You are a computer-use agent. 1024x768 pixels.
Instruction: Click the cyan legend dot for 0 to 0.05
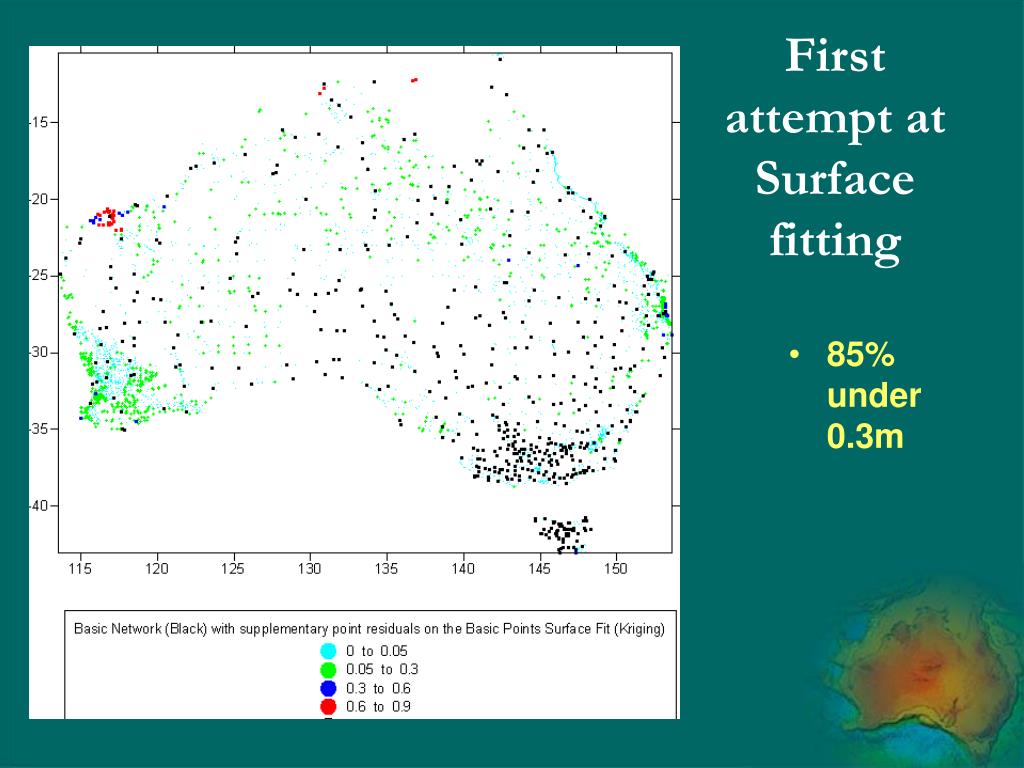[328, 650]
